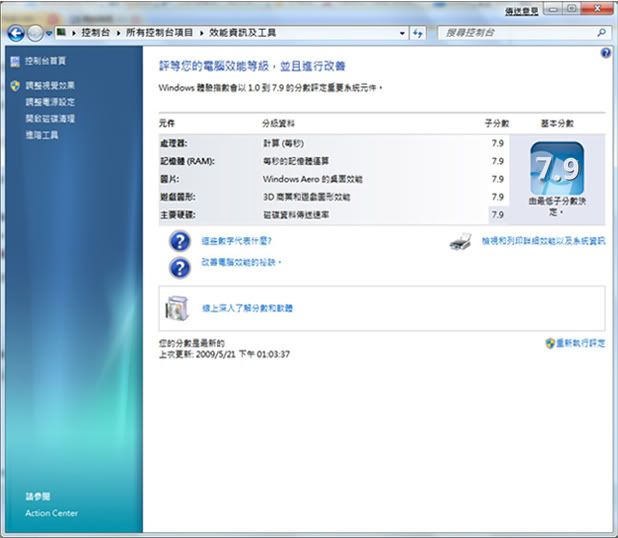Select the 處理器 row label

coord(174,143)
